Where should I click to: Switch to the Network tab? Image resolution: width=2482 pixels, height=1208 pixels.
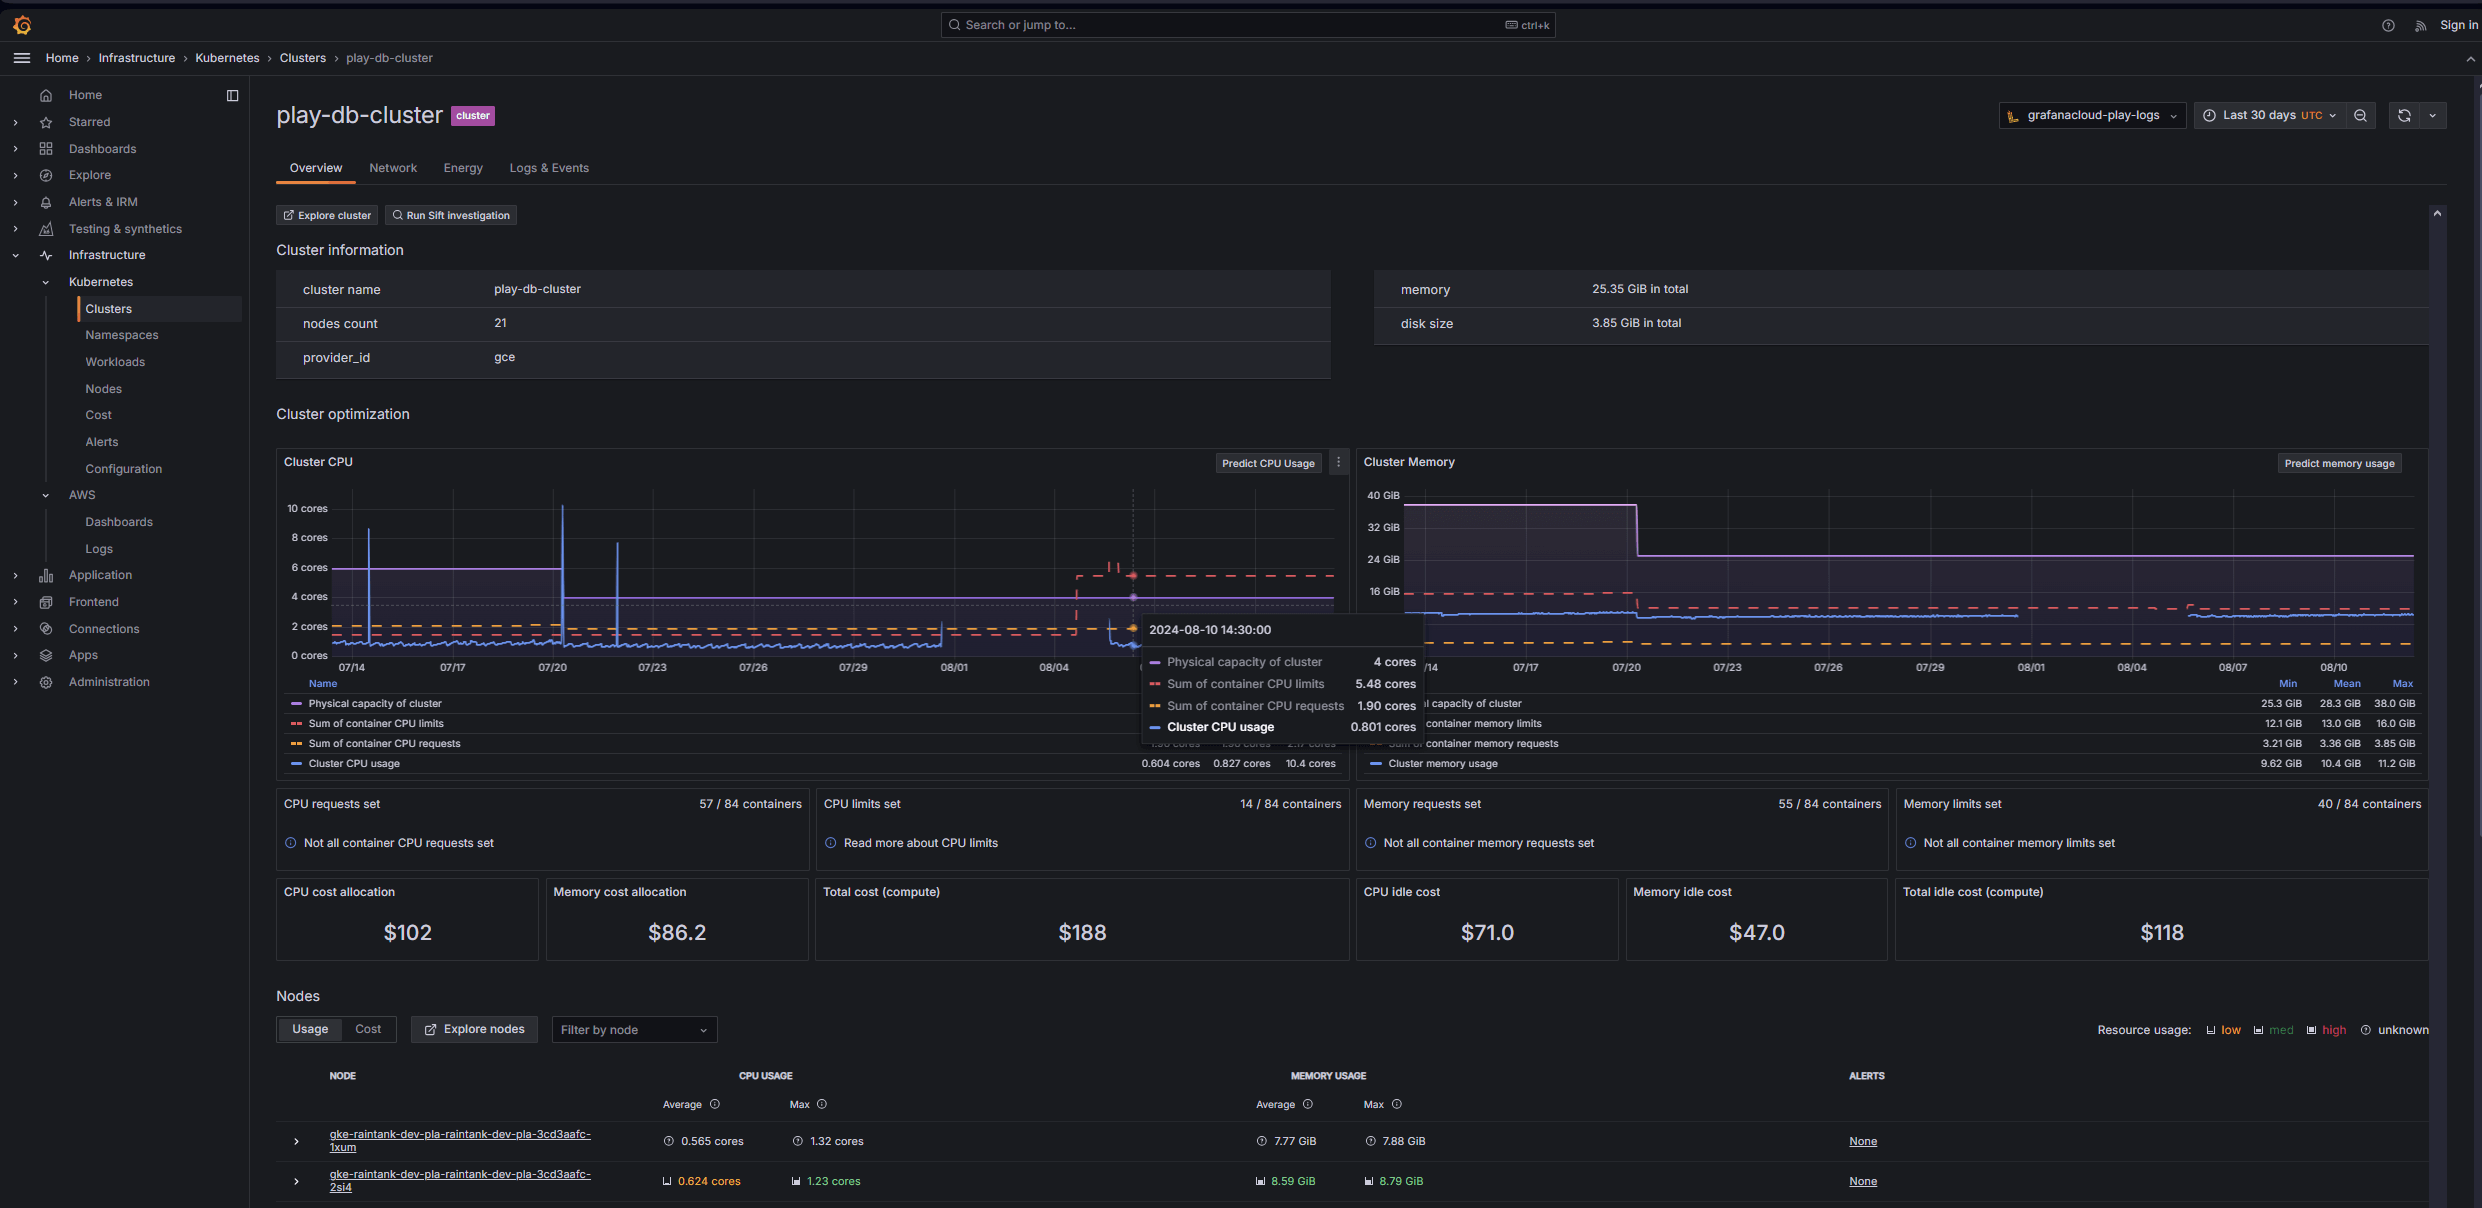coord(393,168)
